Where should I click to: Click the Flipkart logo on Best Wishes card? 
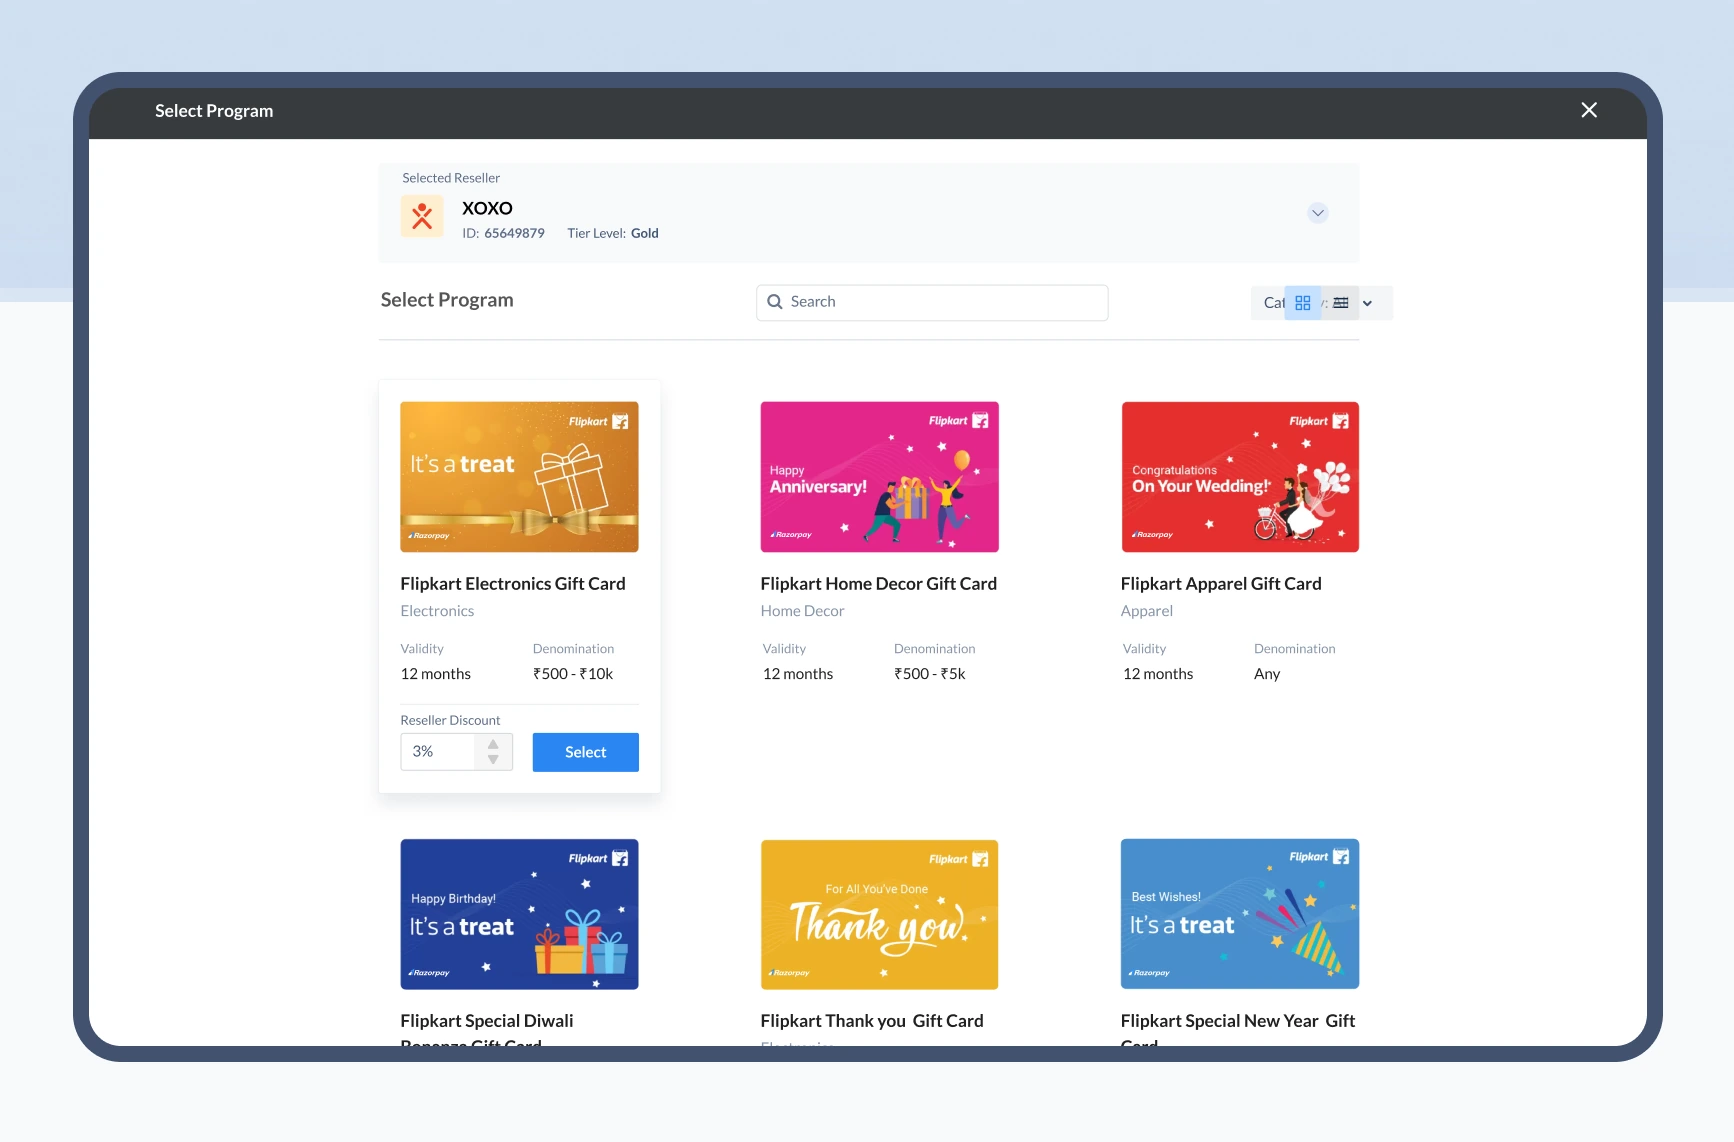pos(1319,857)
